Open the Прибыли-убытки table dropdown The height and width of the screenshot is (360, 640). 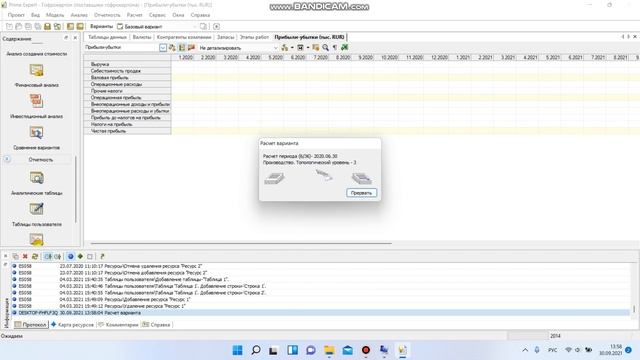point(163,48)
